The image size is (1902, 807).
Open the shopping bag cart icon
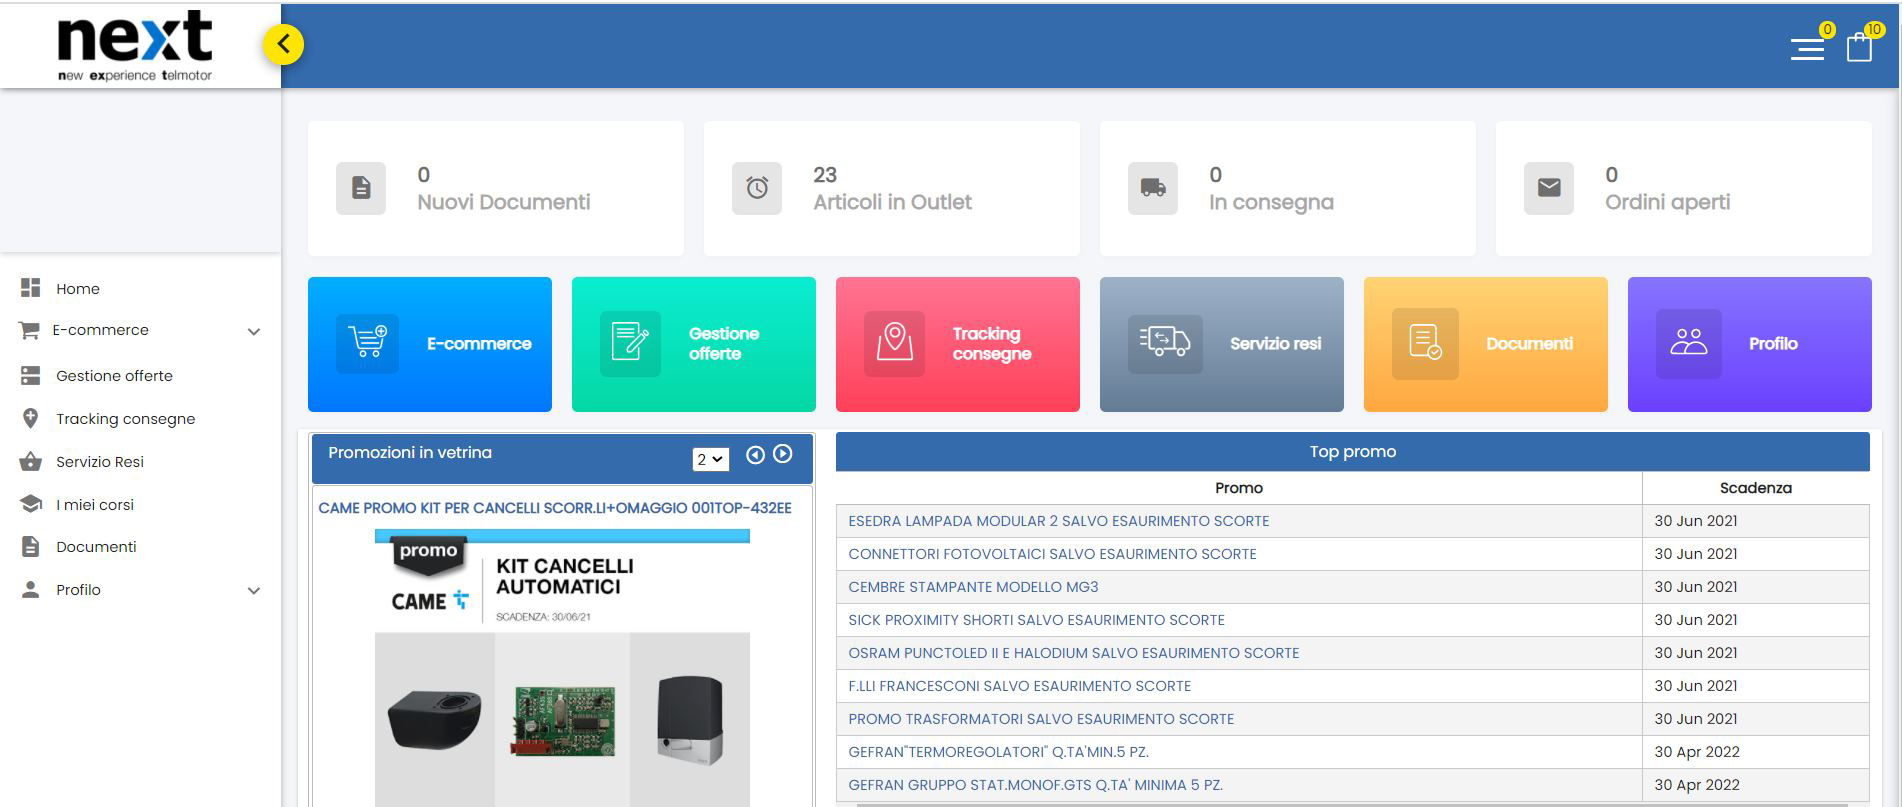(x=1859, y=48)
